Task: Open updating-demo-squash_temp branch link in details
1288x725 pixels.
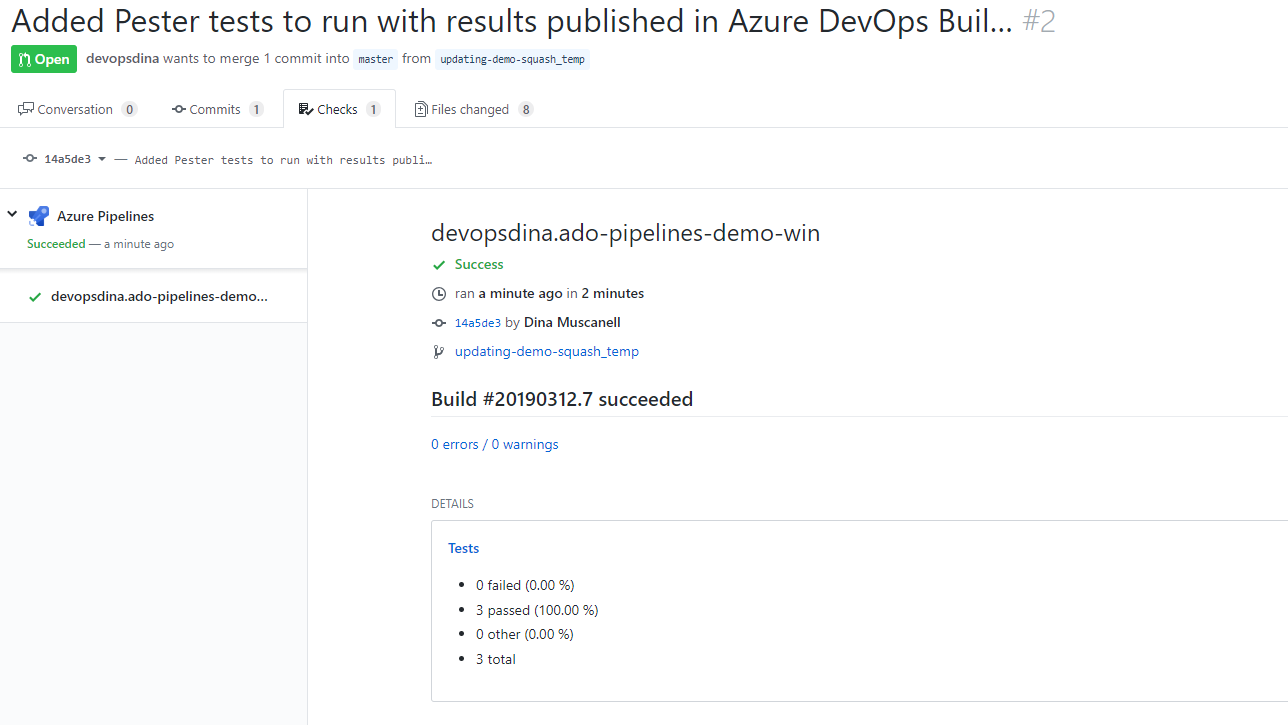Action: tap(547, 351)
